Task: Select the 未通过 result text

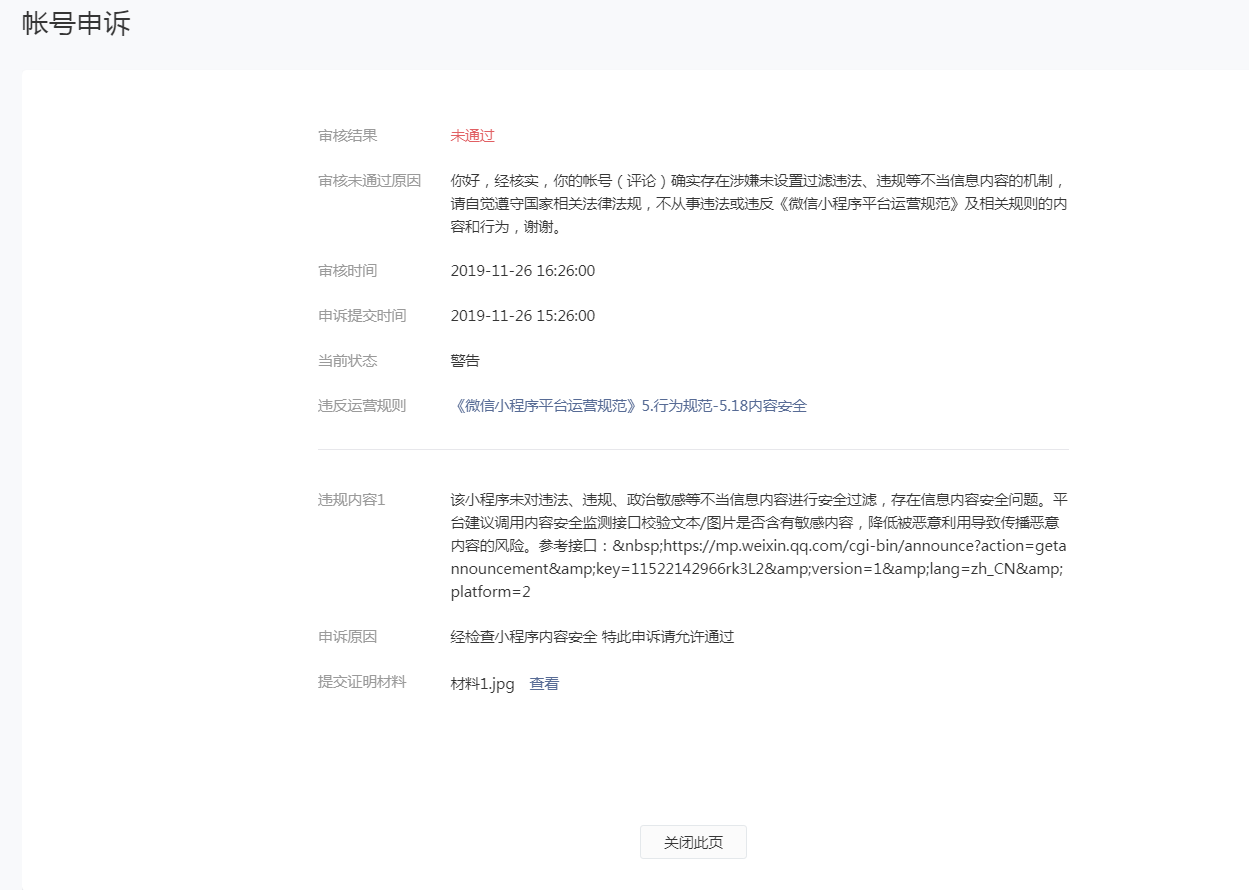Action: coord(473,136)
